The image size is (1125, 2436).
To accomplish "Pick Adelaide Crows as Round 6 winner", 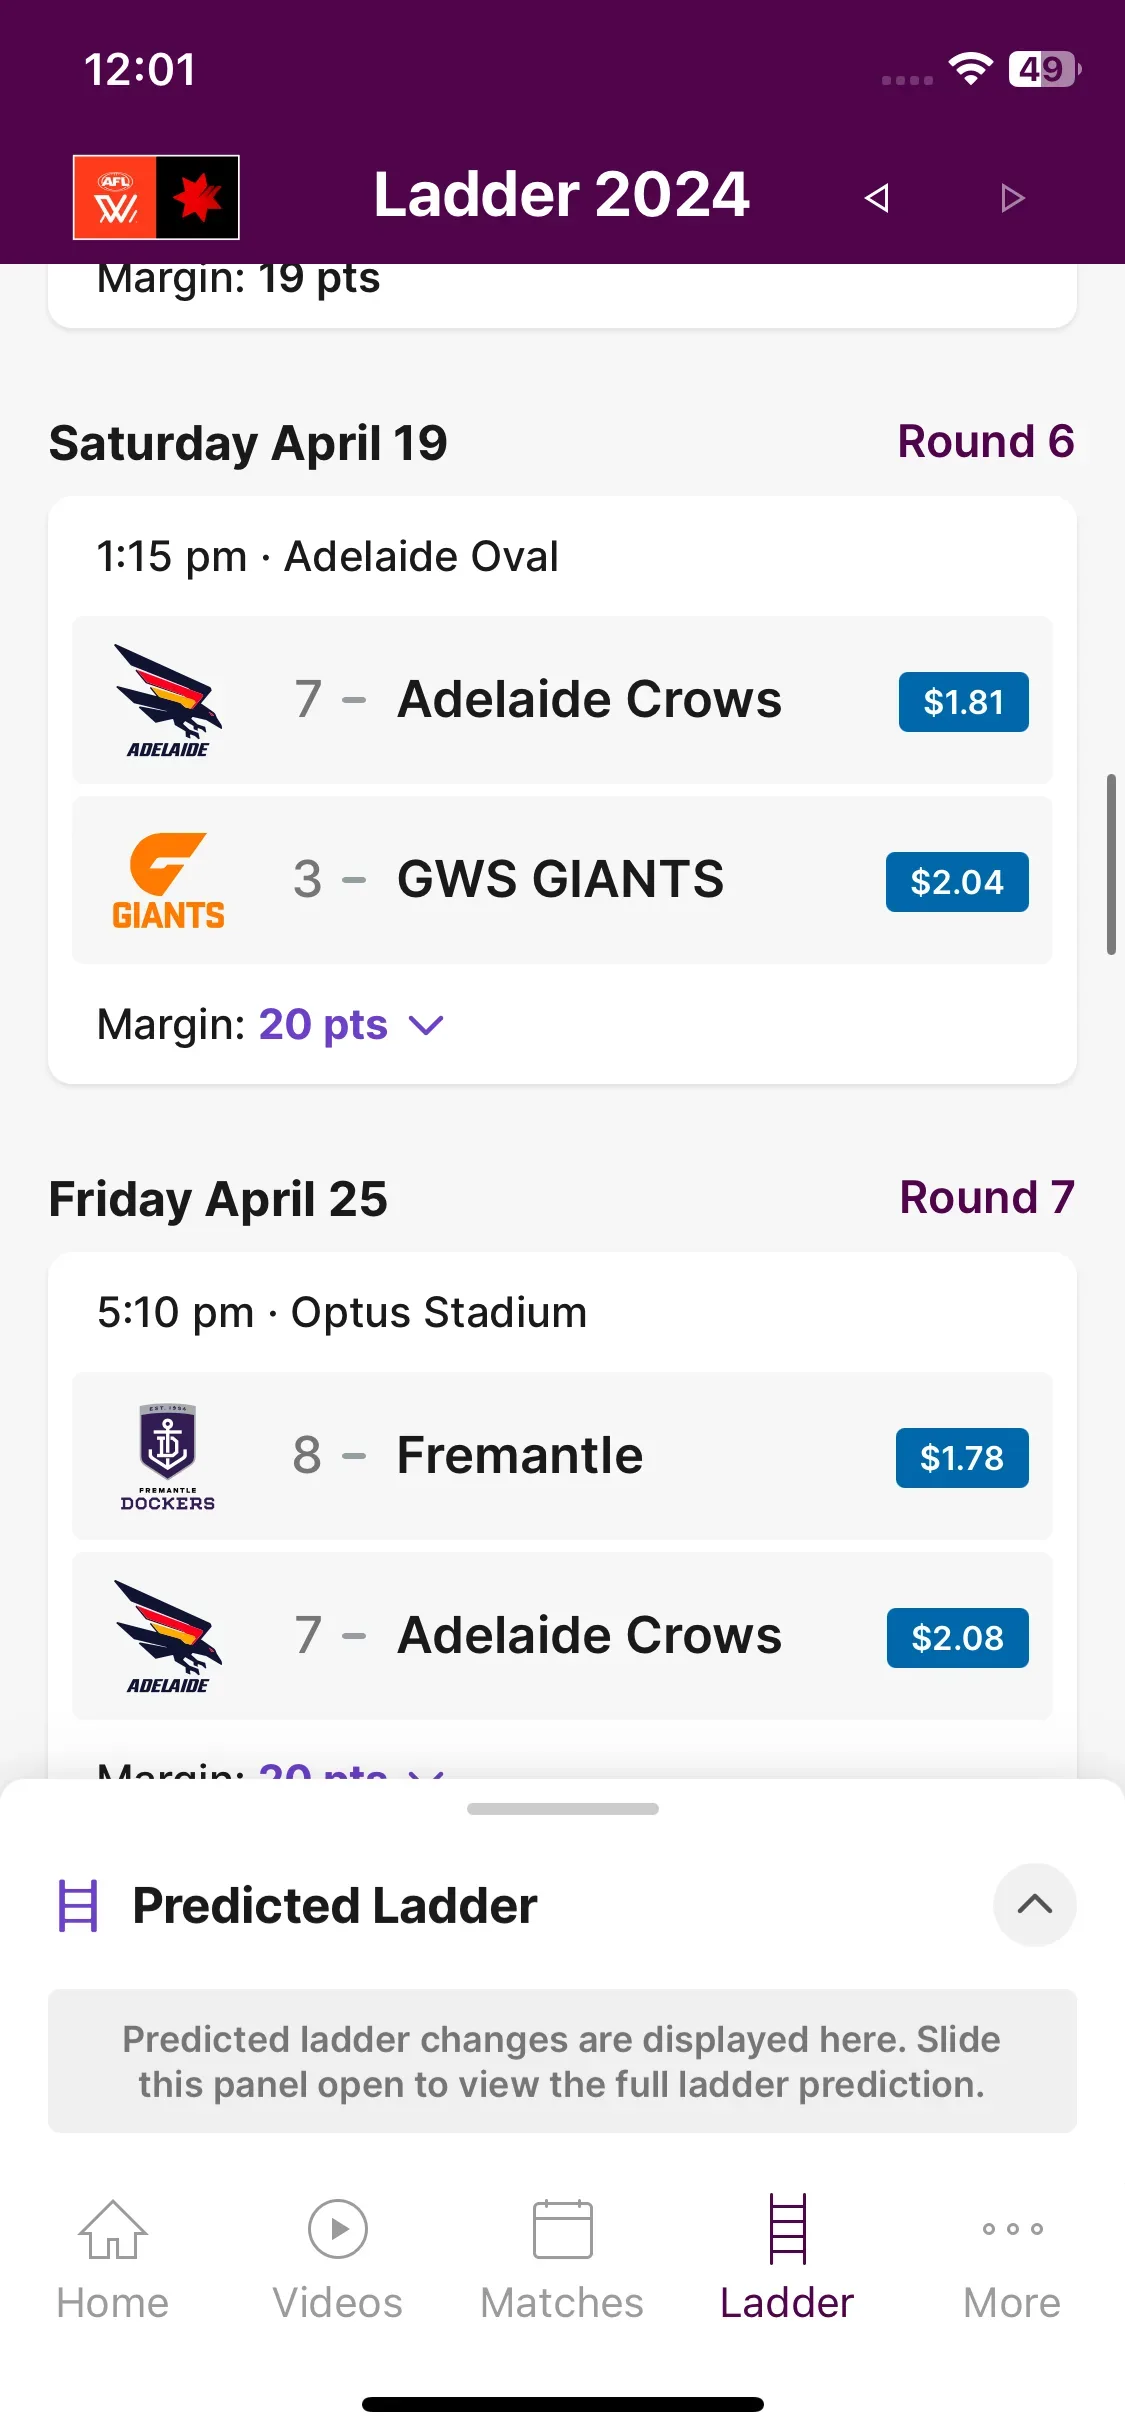I will pos(562,700).
